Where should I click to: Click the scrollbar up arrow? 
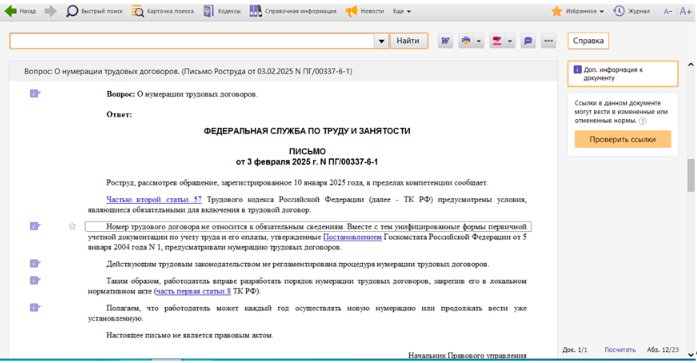690,65
